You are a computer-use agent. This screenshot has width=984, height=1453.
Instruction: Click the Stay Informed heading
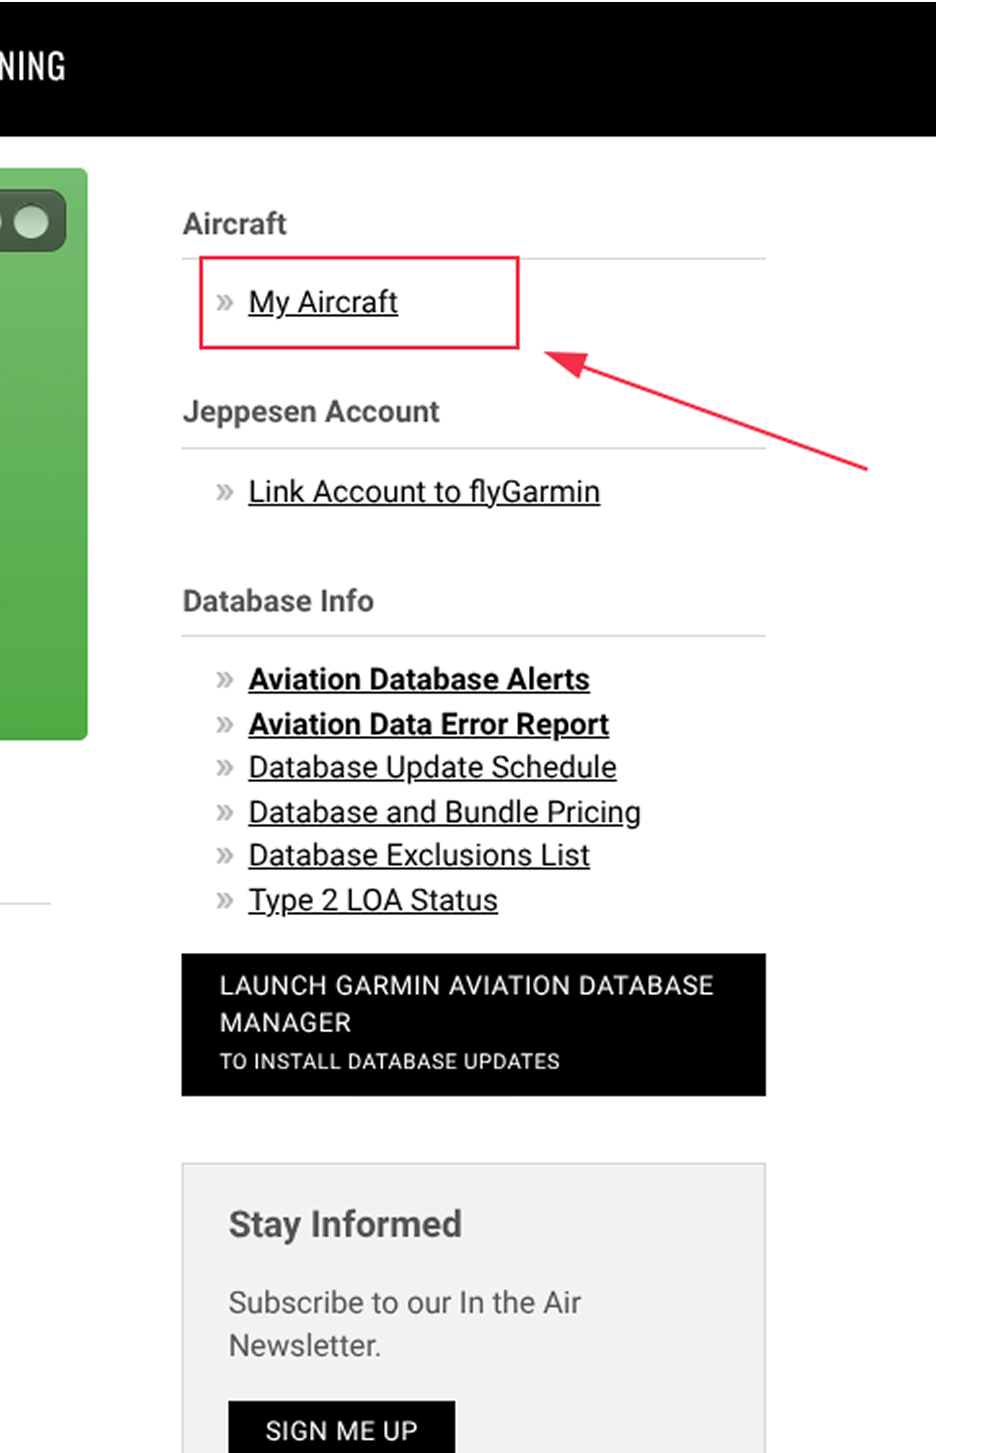pos(345,1224)
